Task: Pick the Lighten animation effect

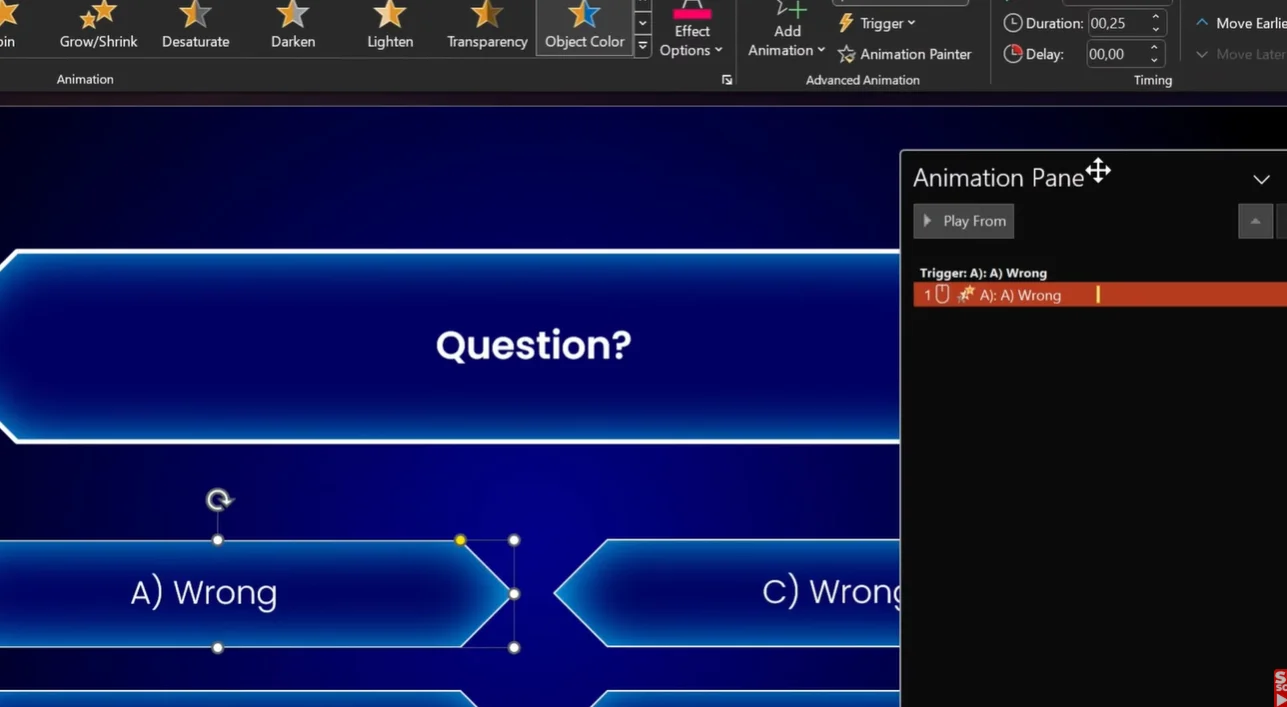Action: 389,26
